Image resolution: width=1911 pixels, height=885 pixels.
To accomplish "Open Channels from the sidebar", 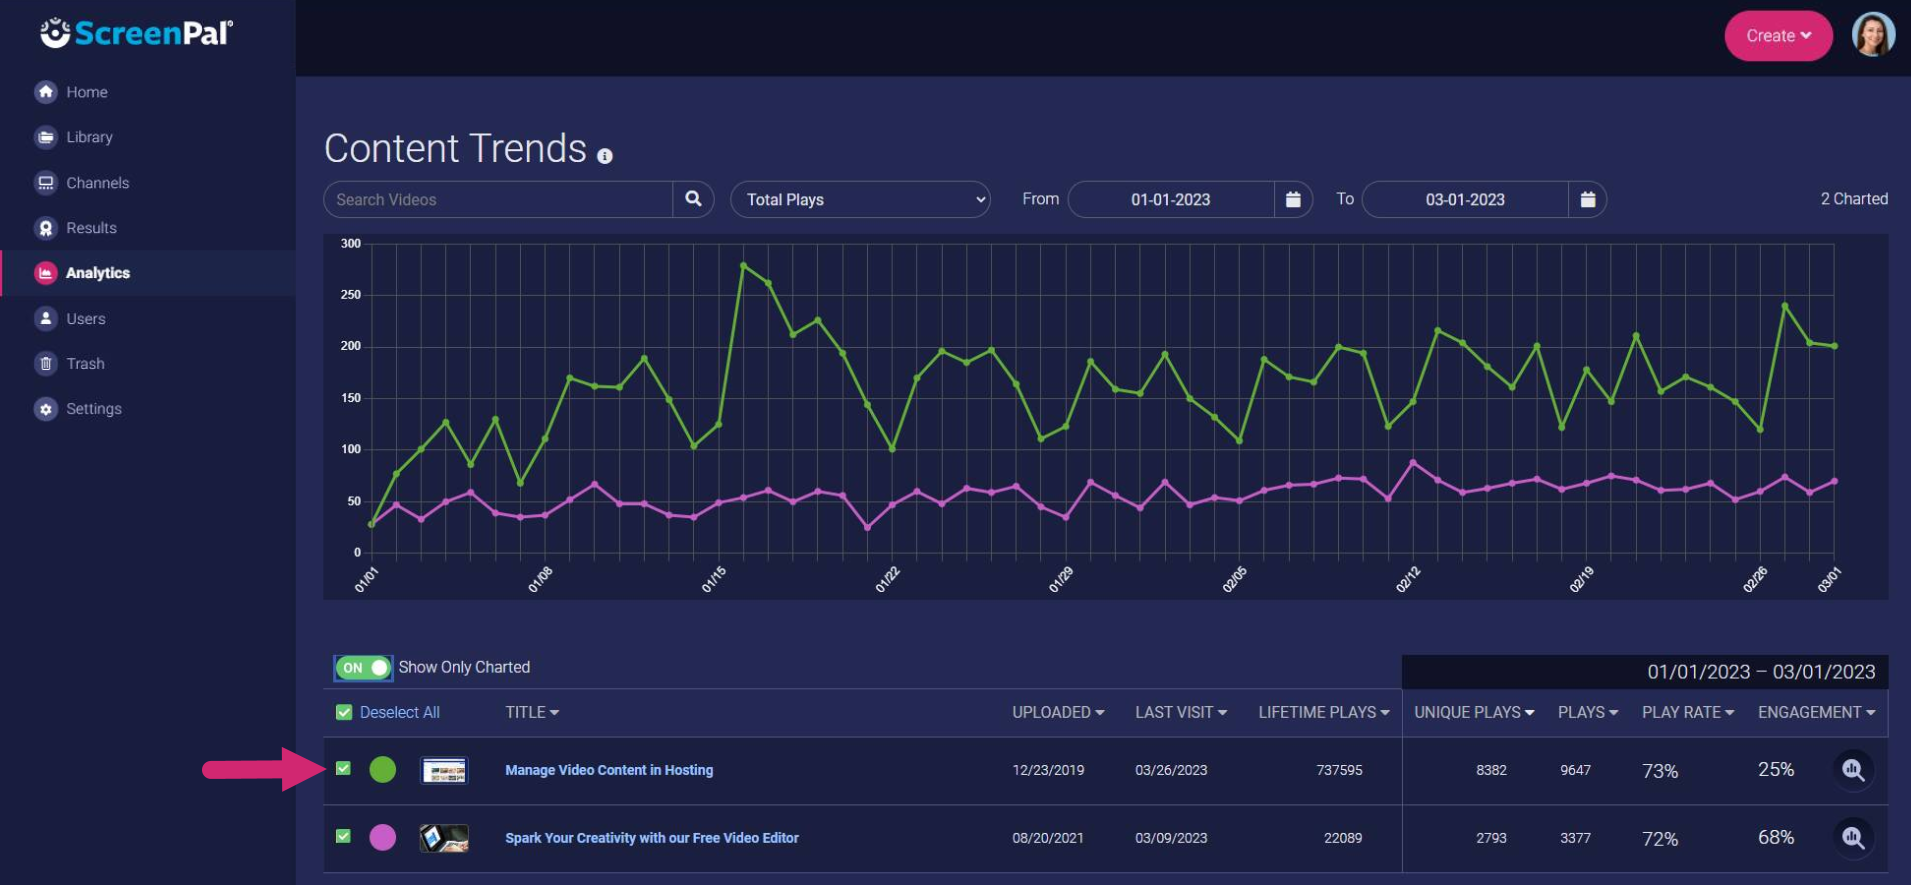I will point(97,183).
